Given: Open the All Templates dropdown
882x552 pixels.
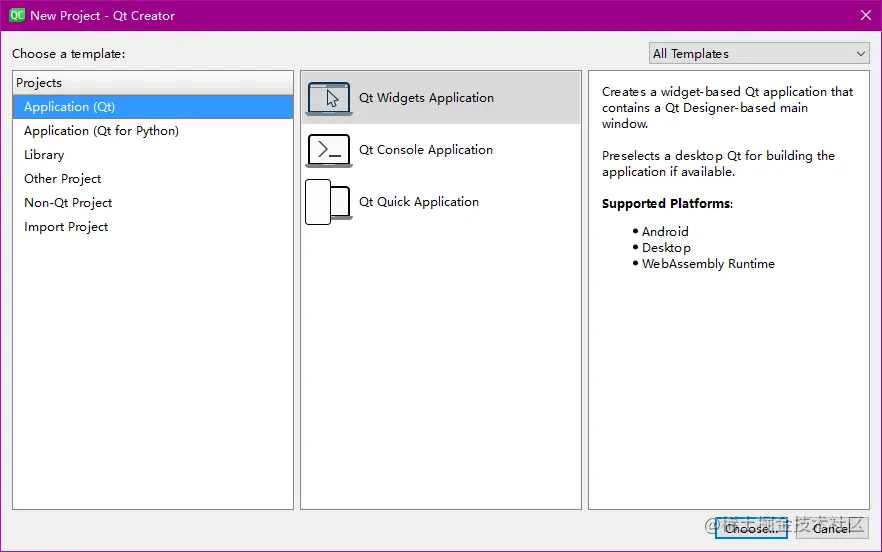Looking at the screenshot, I should pos(759,53).
